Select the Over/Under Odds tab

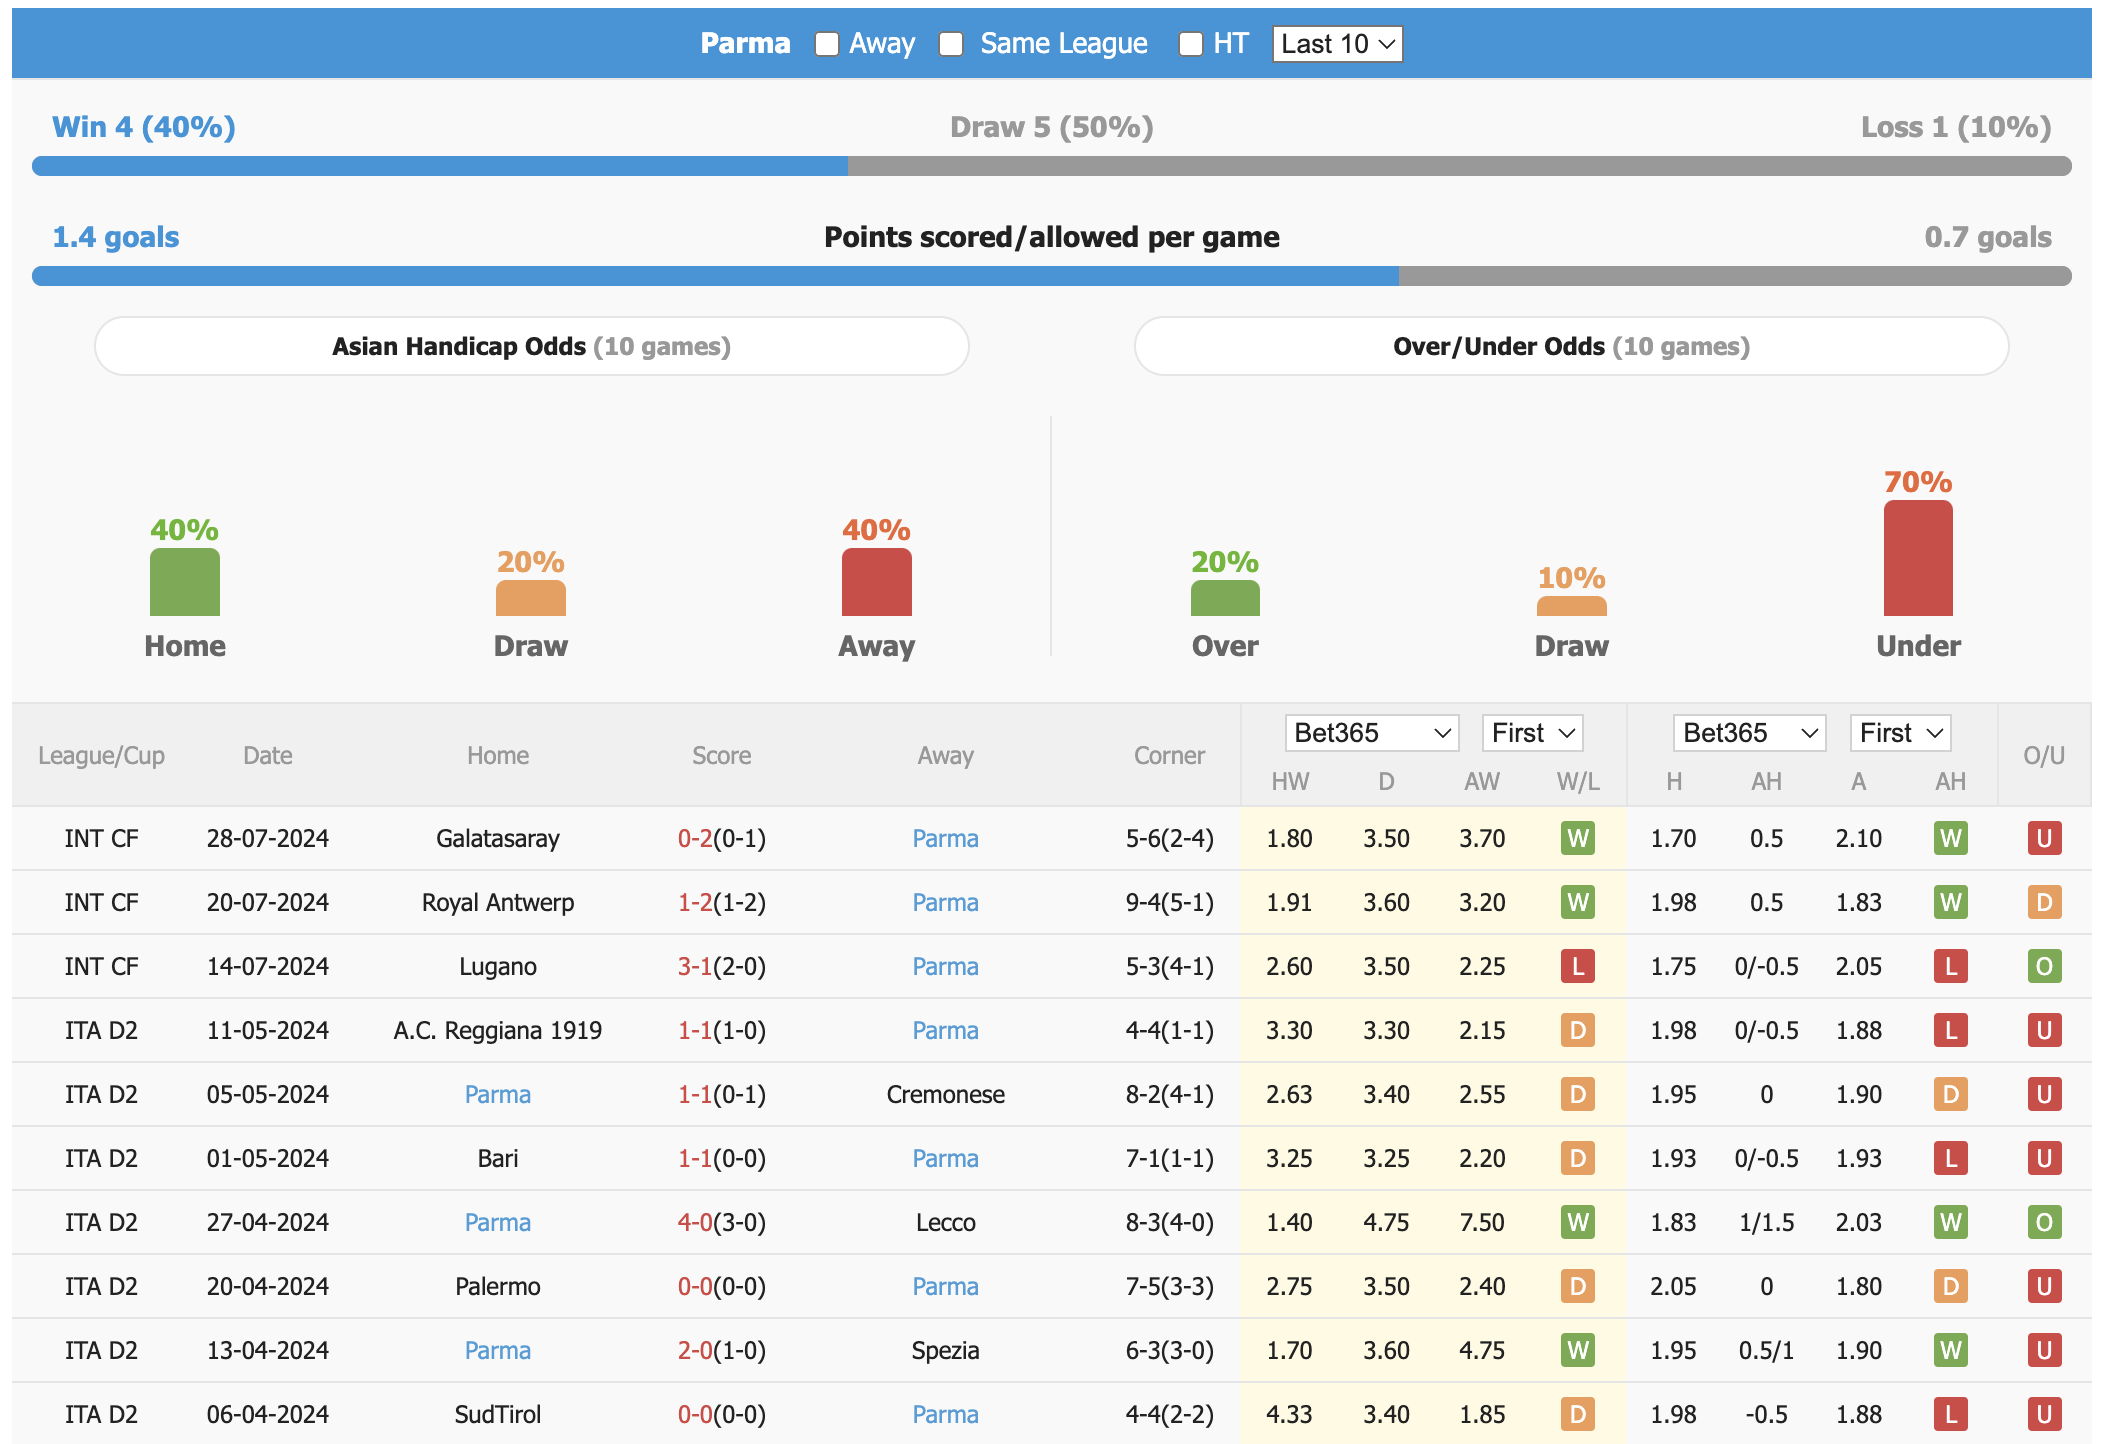1571,346
